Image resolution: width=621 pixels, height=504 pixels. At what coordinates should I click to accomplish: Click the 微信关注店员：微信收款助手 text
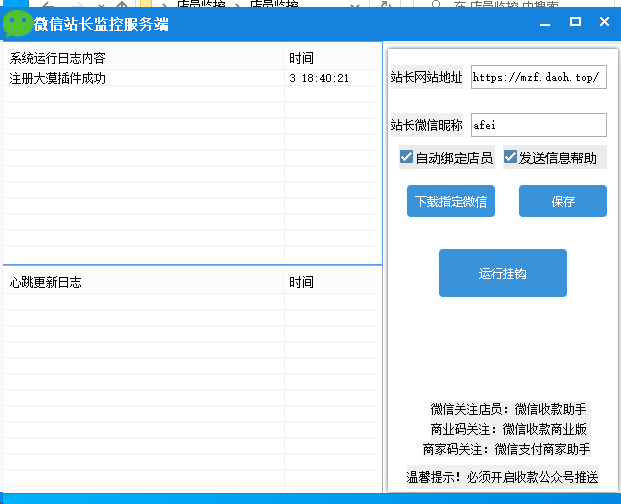pyautogui.click(x=509, y=409)
